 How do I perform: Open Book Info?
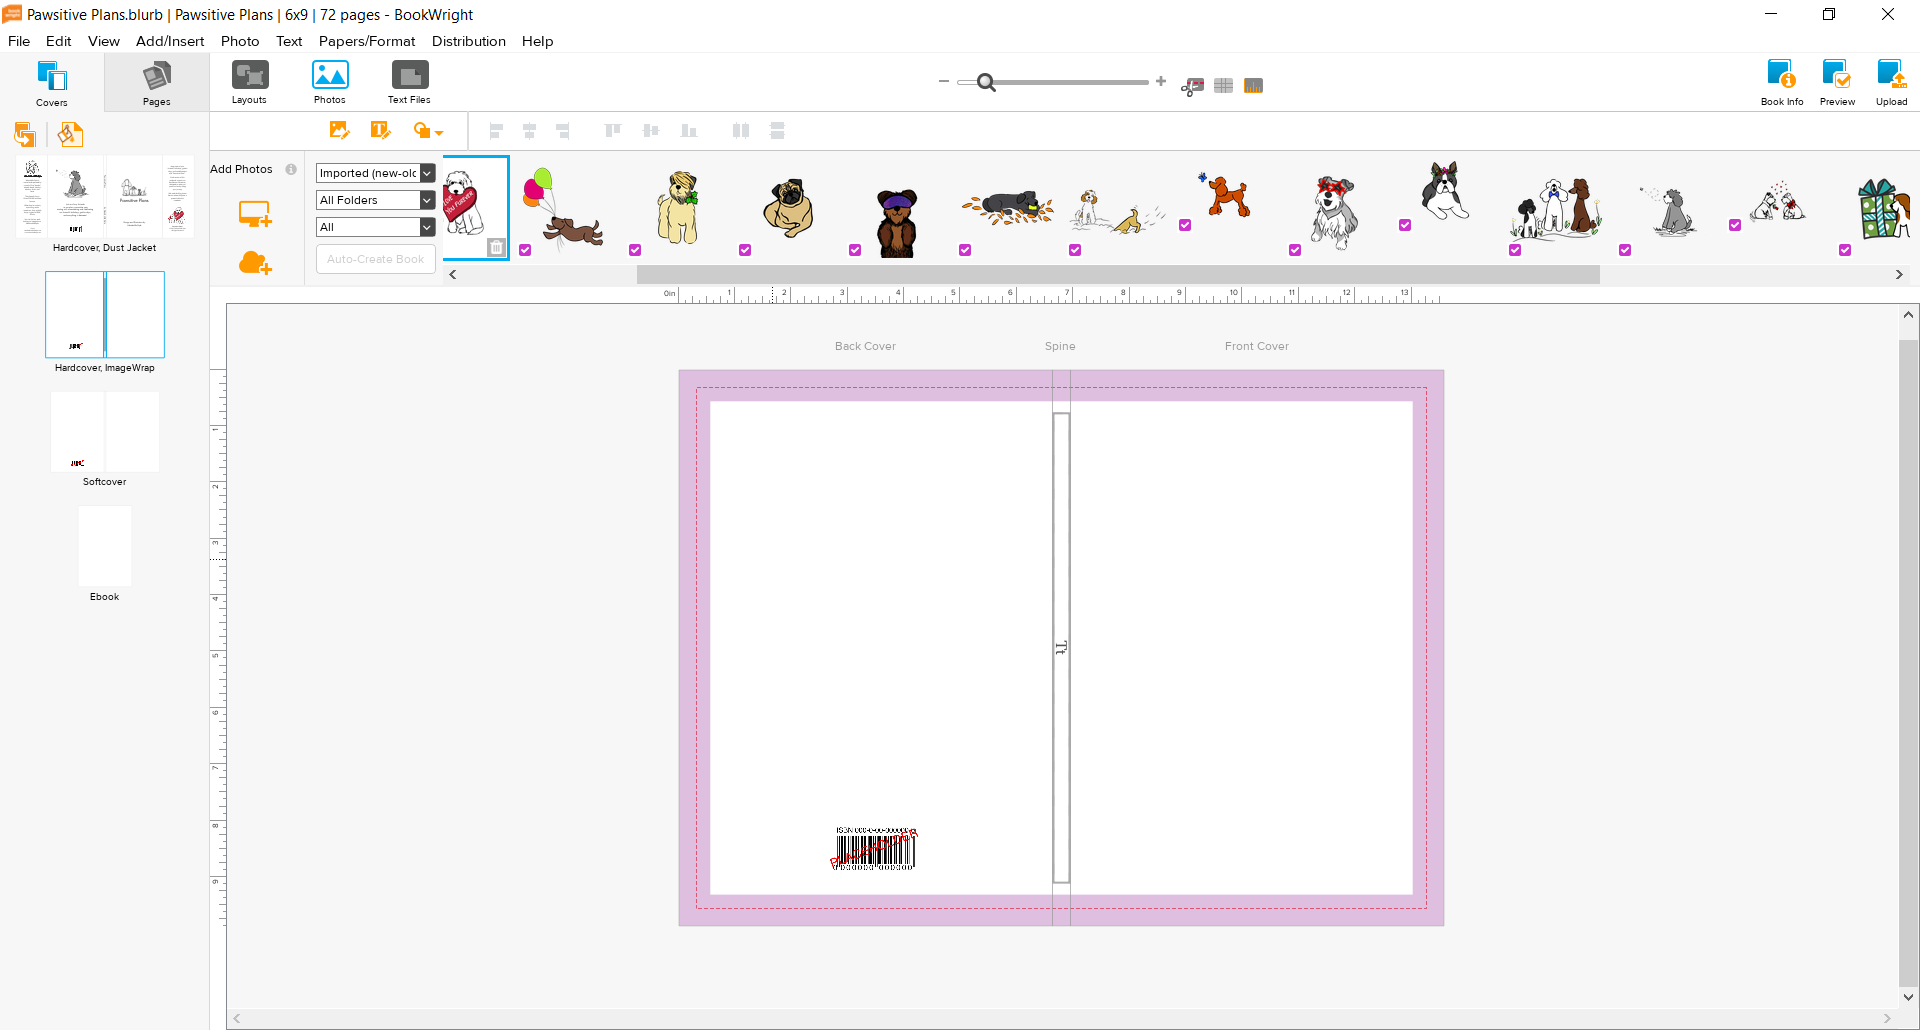(x=1782, y=82)
